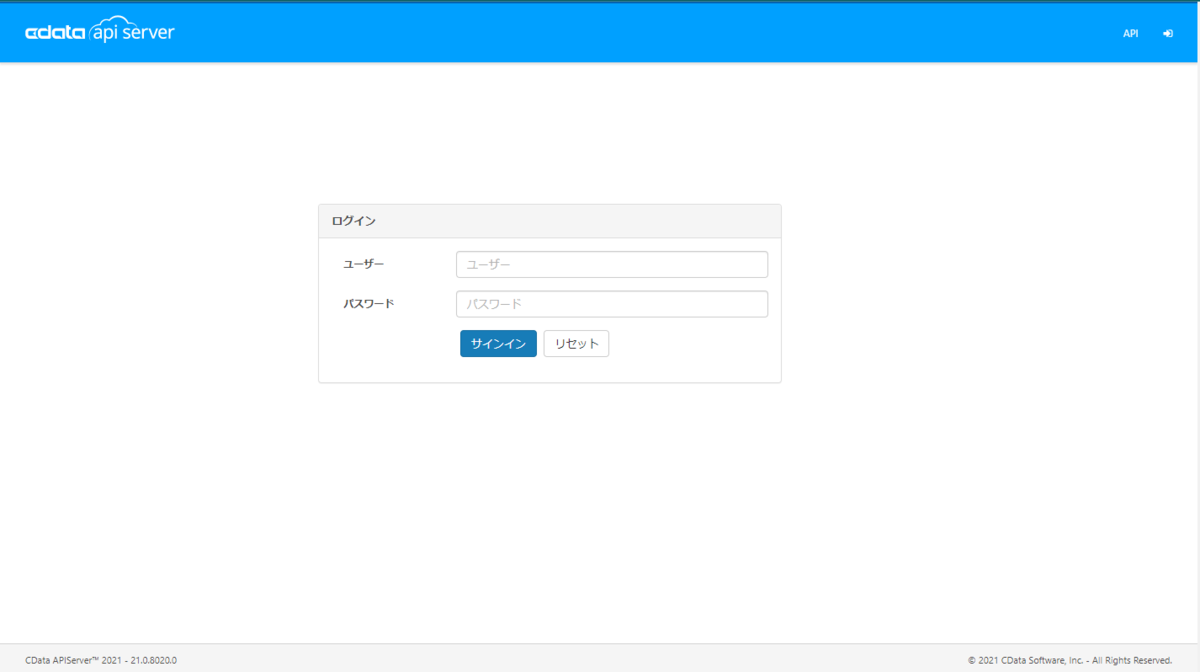The height and width of the screenshot is (672, 1200).
Task: Focus the パスワード password input field
Action: 612,304
